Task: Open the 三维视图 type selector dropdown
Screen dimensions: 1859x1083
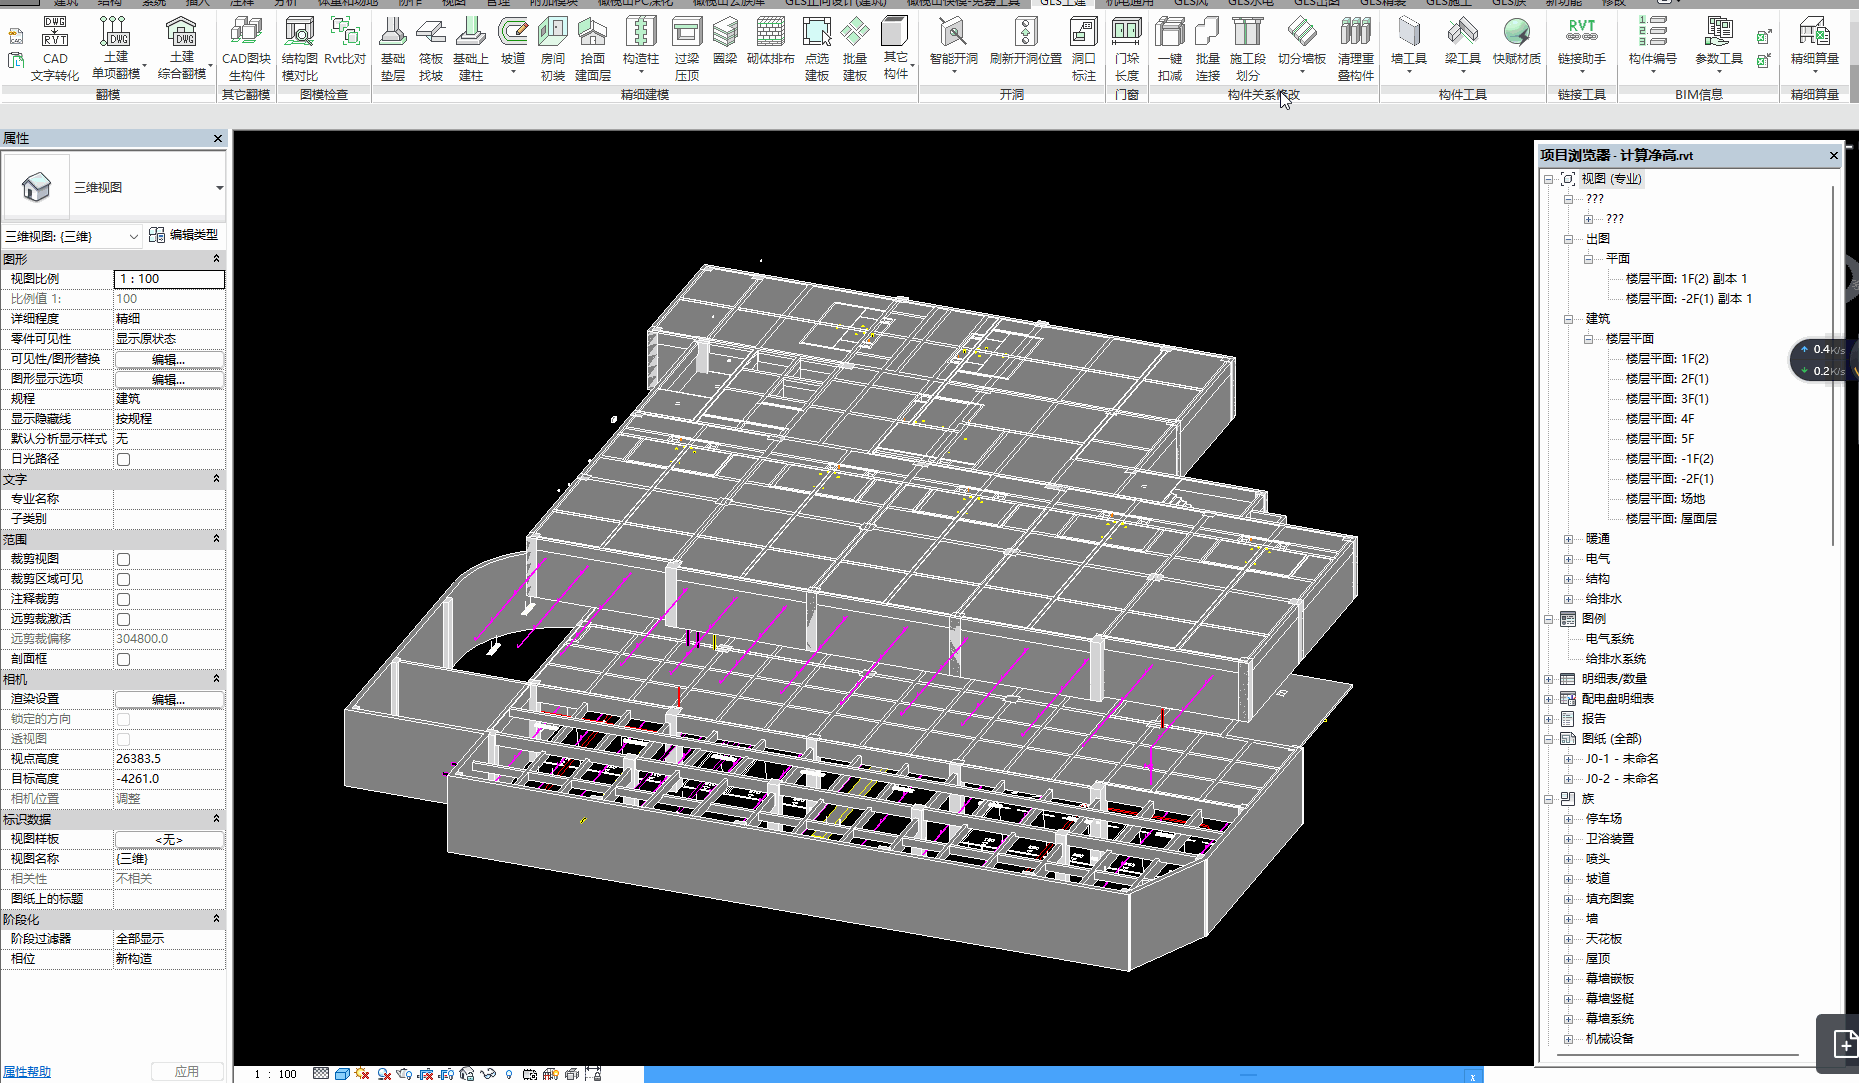Action: (x=219, y=188)
